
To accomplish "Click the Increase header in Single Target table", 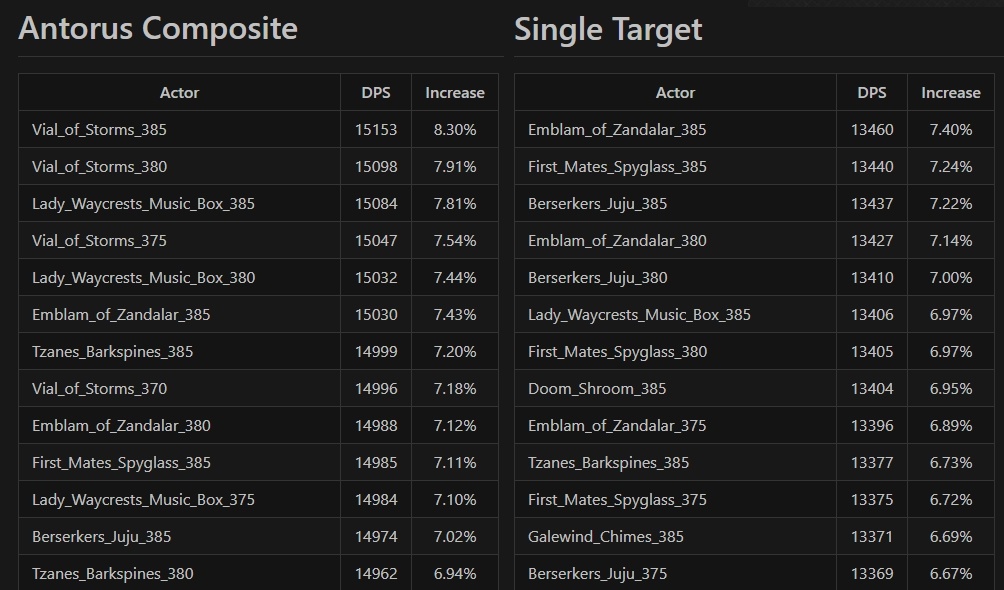I will click(x=950, y=93).
